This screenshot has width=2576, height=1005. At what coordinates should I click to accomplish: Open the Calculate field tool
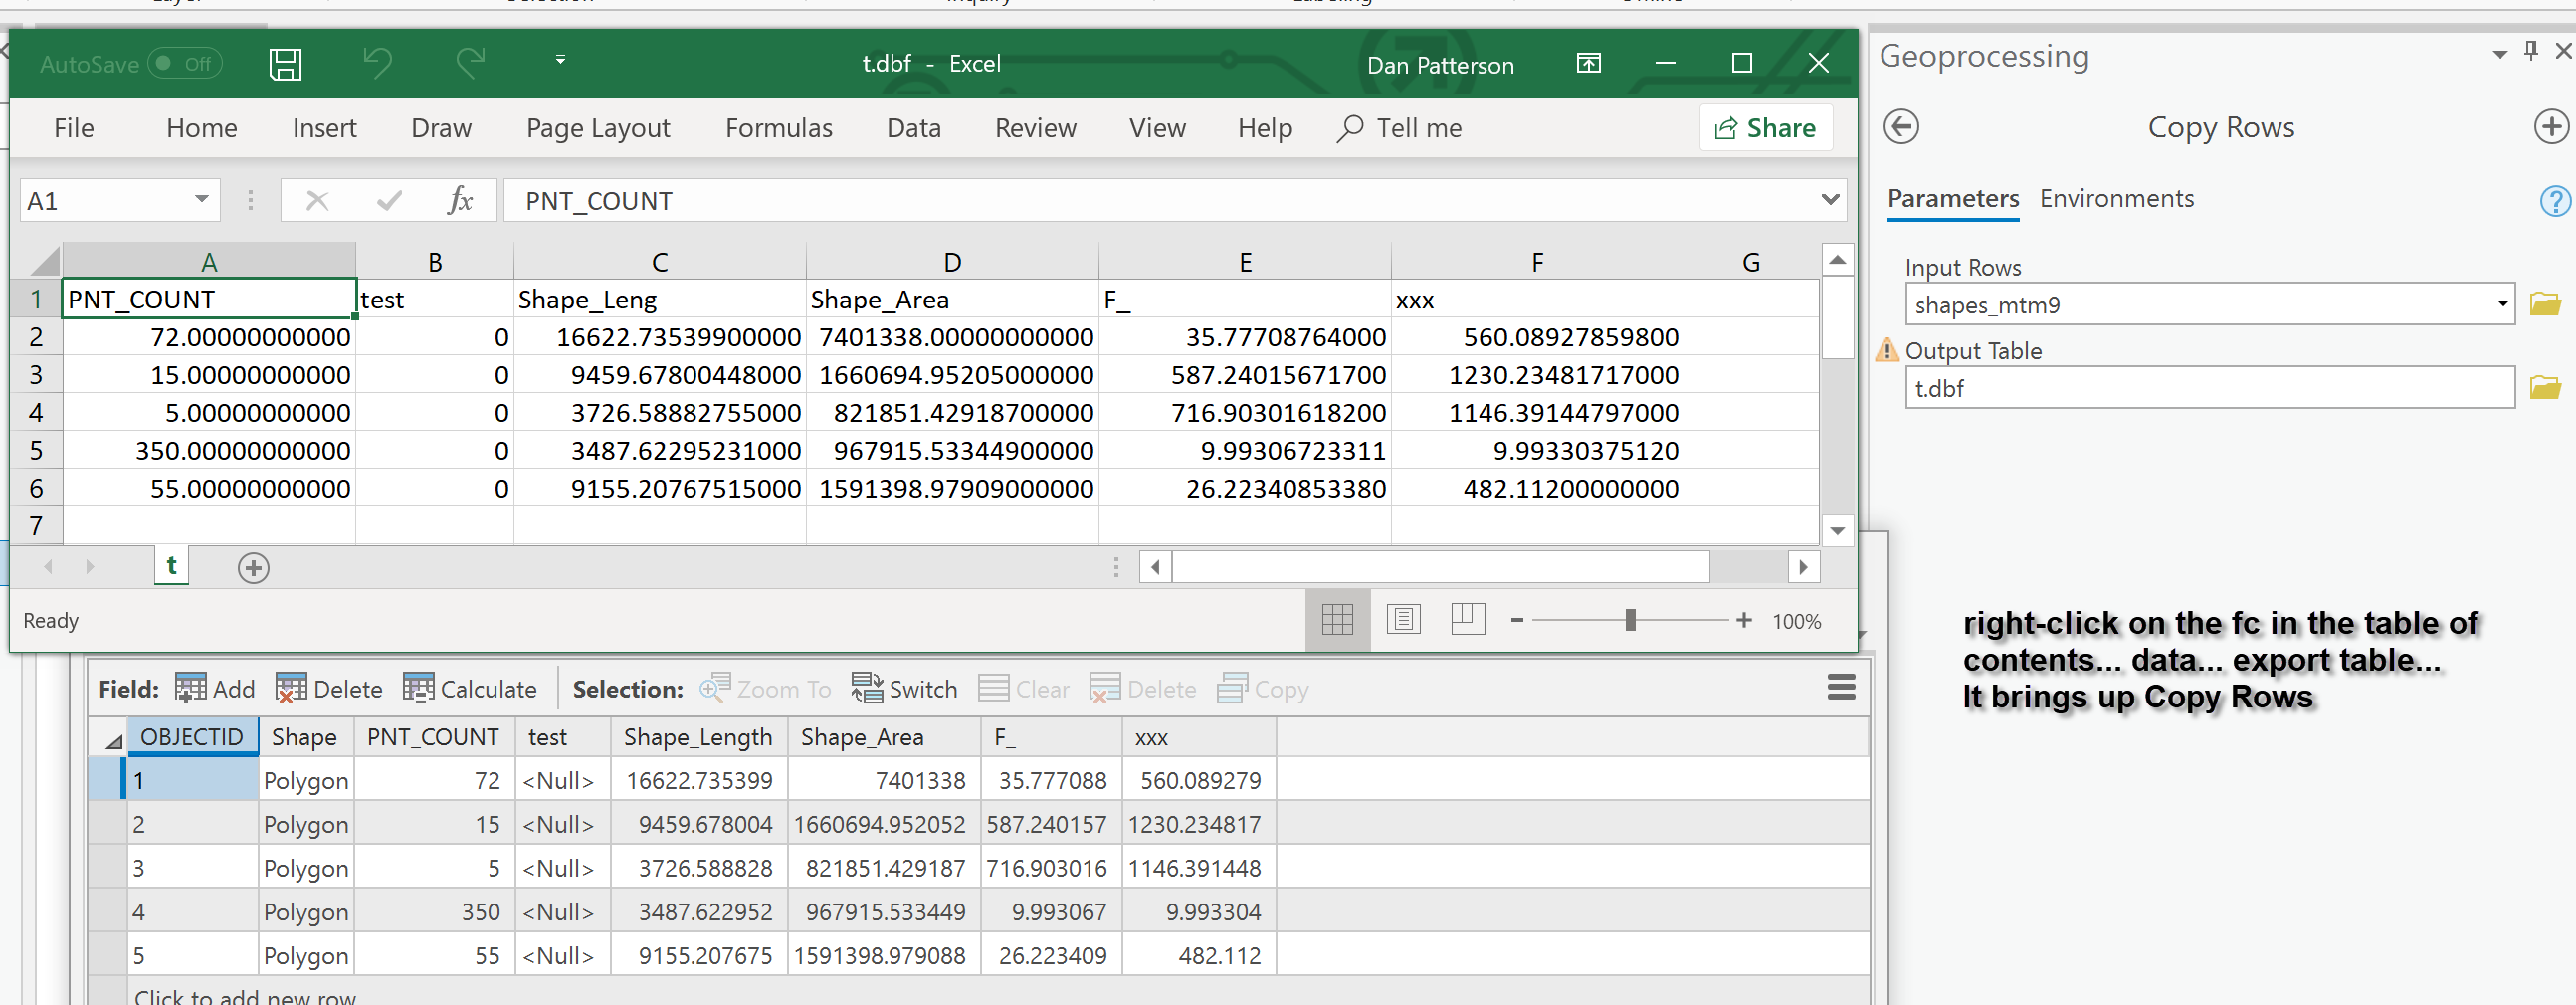click(470, 688)
